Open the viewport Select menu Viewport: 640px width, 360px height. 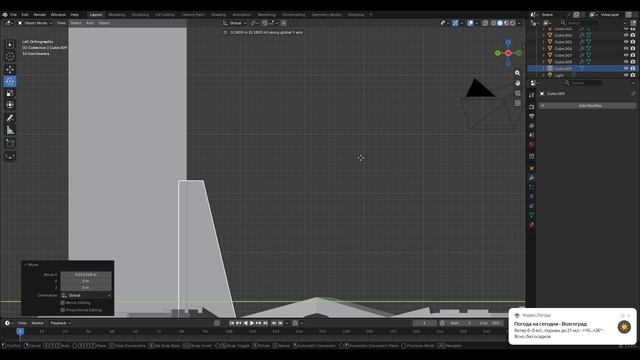[76, 23]
